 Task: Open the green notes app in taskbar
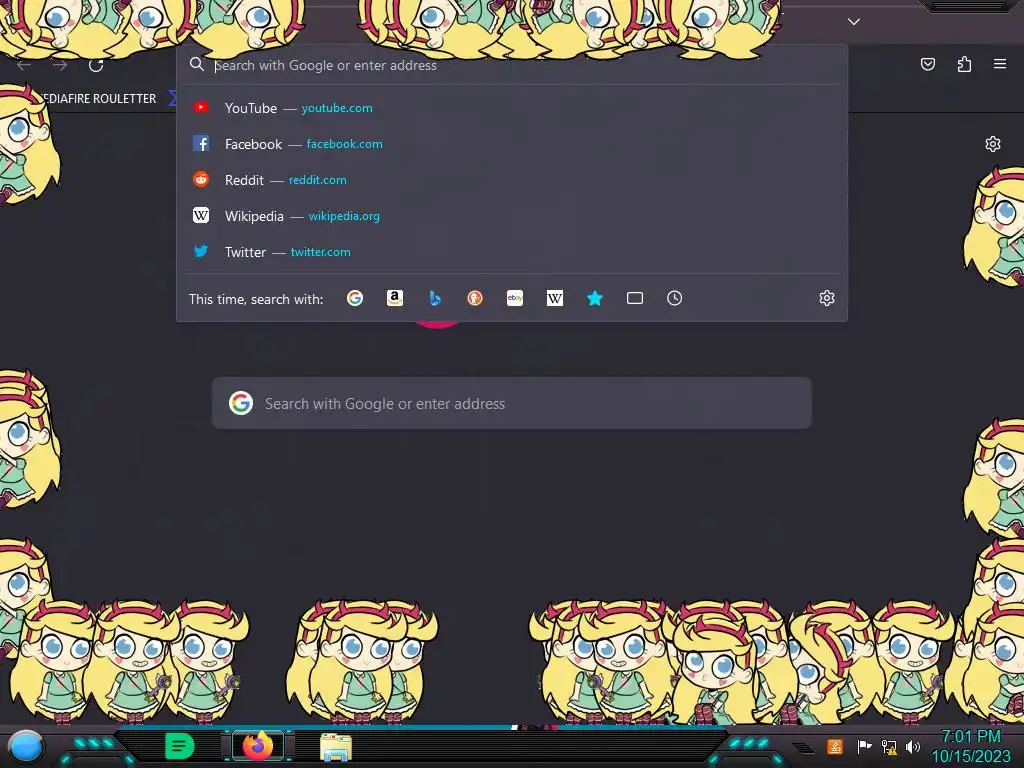click(x=180, y=746)
